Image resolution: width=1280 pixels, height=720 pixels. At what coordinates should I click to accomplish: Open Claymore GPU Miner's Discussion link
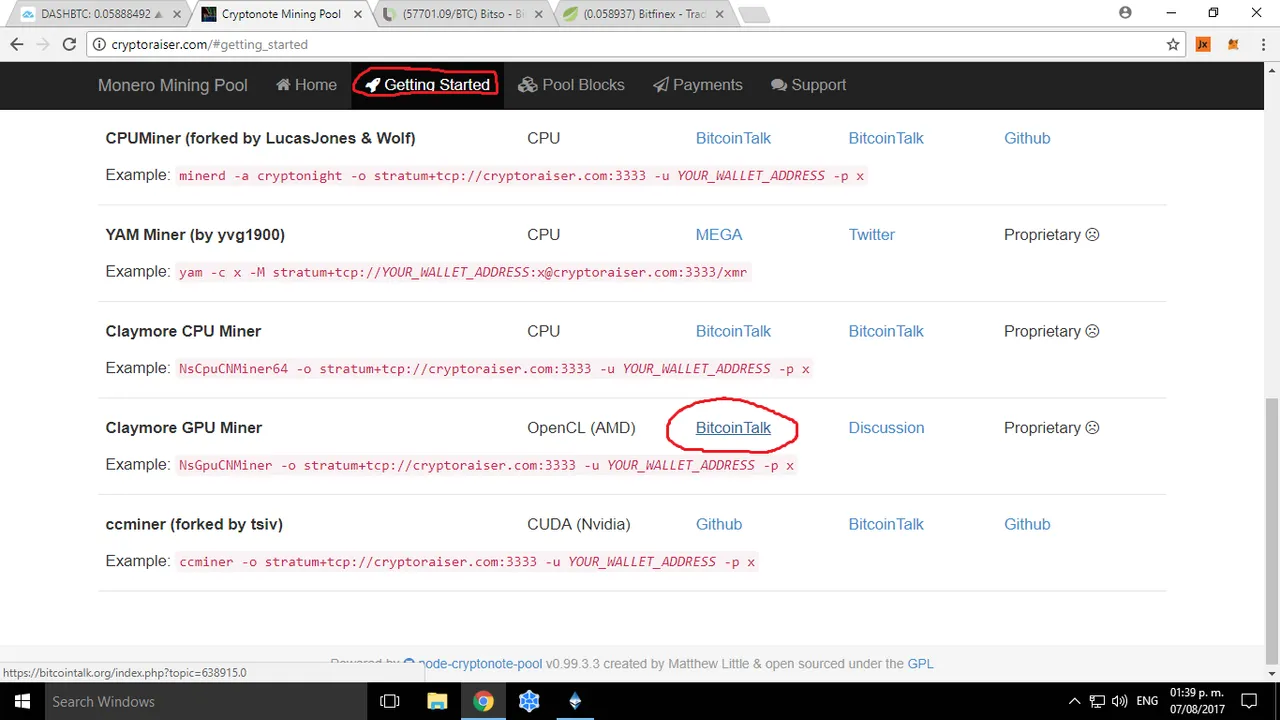coord(886,428)
